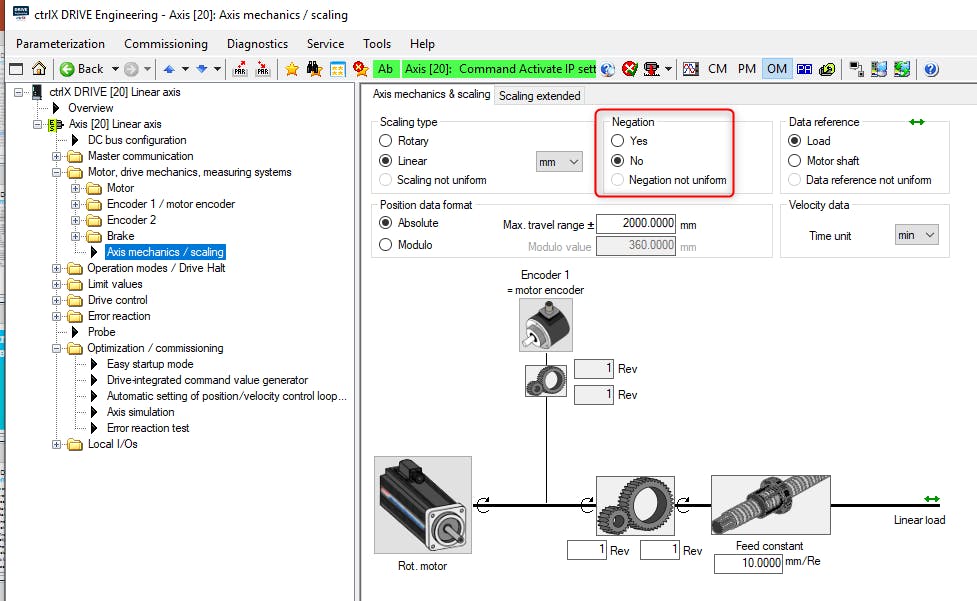Open the favorites list window icon
Image resolution: width=977 pixels, height=601 pixels.
[338, 69]
